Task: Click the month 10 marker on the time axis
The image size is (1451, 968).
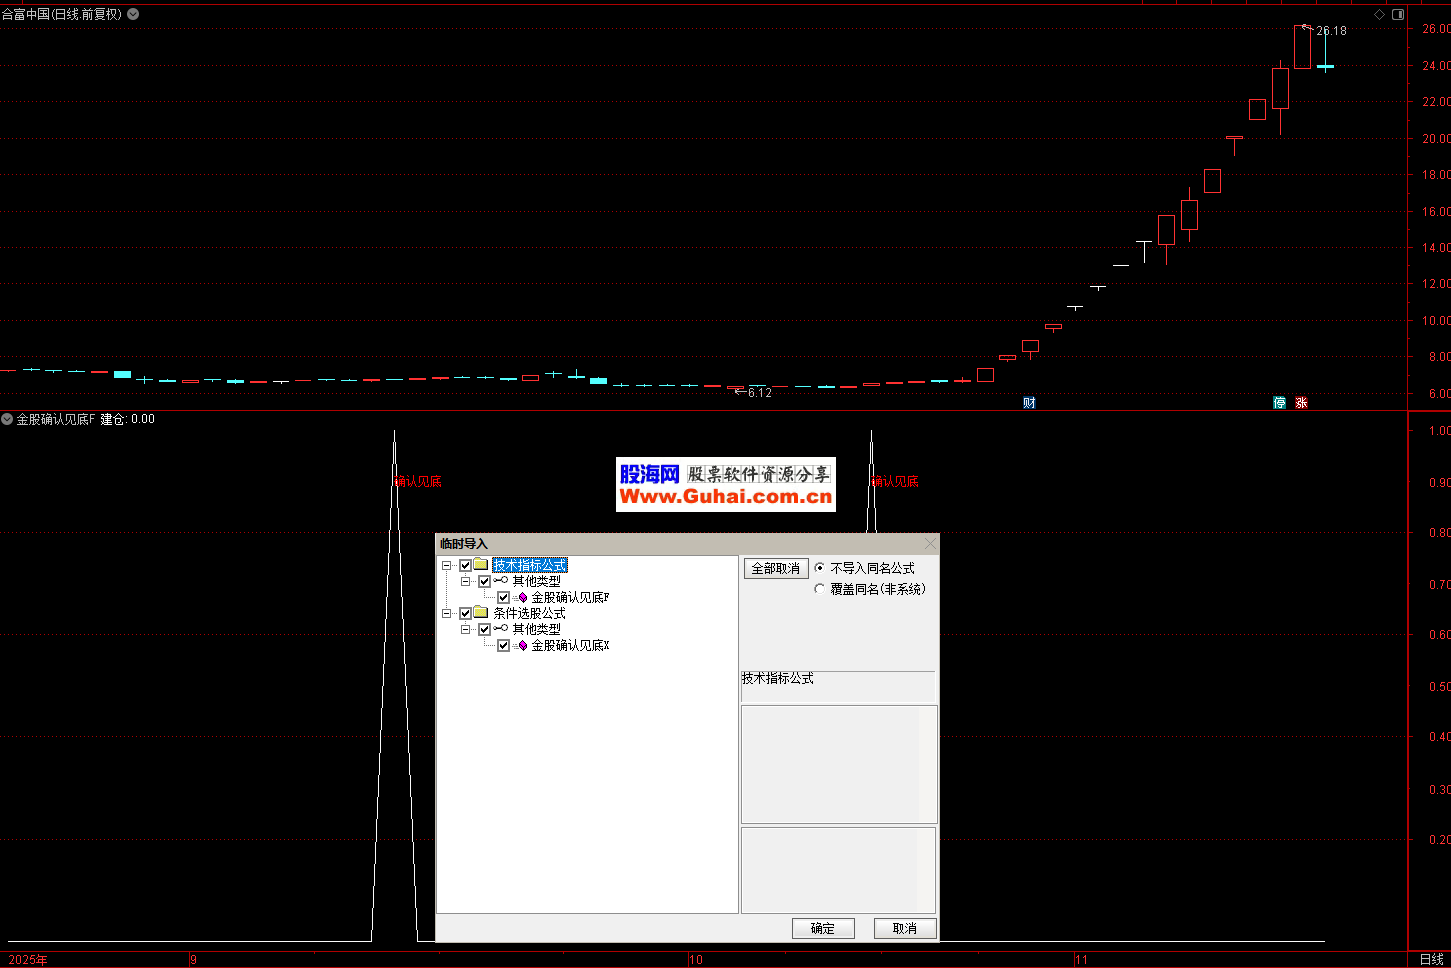Action: pyautogui.click(x=696, y=960)
